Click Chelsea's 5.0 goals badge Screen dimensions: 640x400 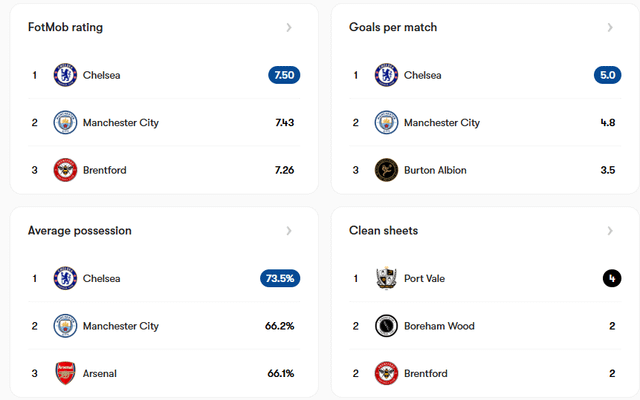(x=607, y=75)
